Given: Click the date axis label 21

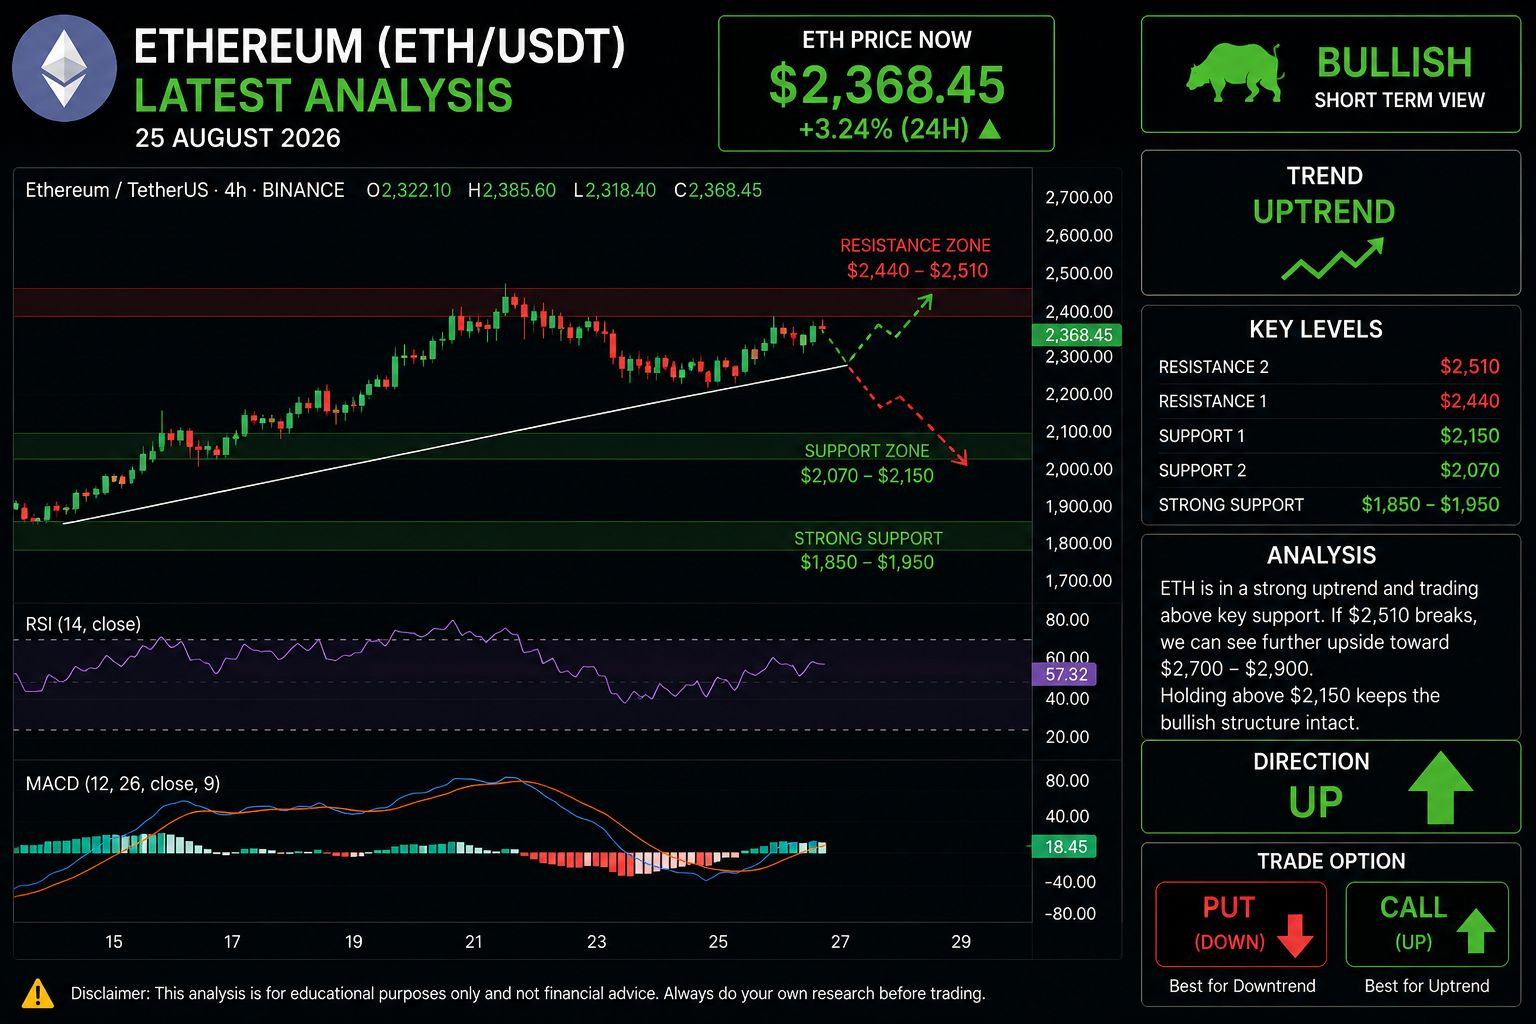Looking at the screenshot, I should point(474,942).
